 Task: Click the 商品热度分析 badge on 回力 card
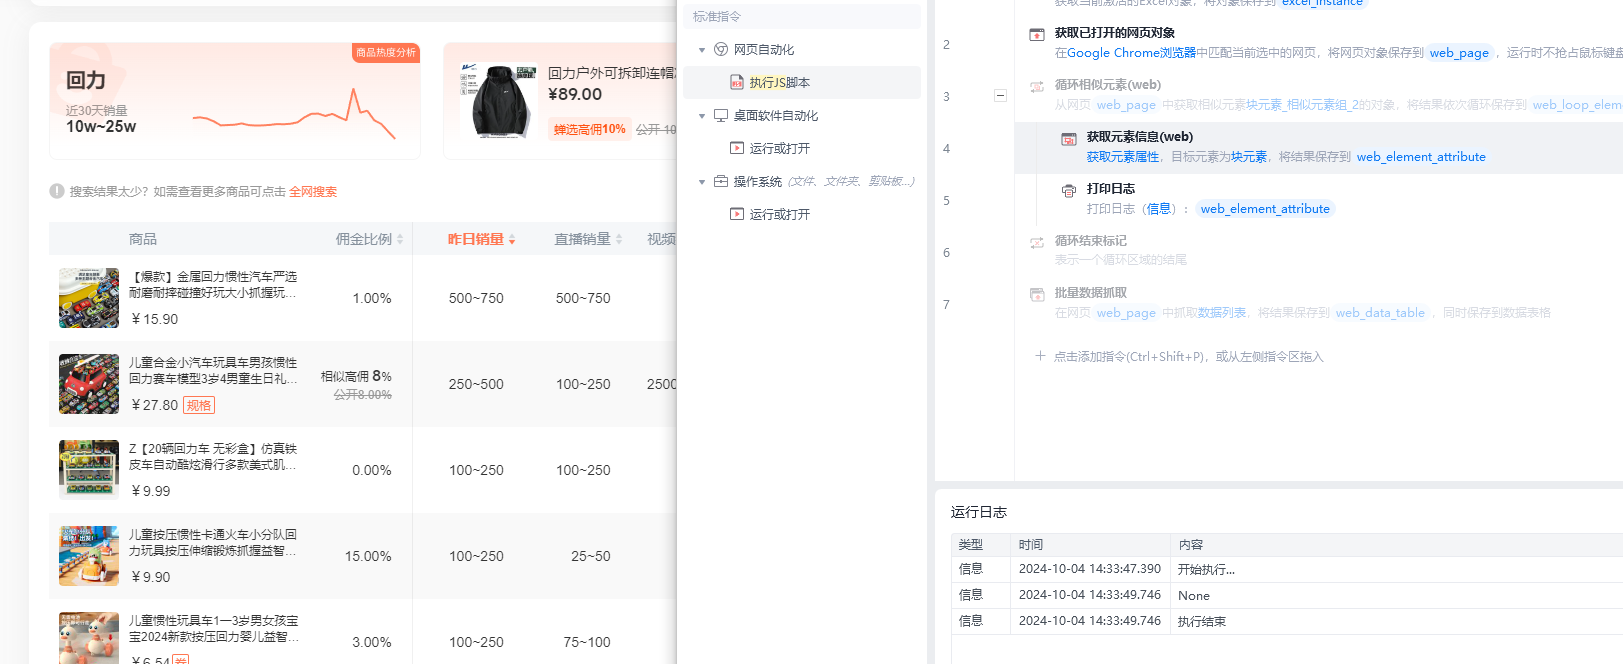[386, 53]
